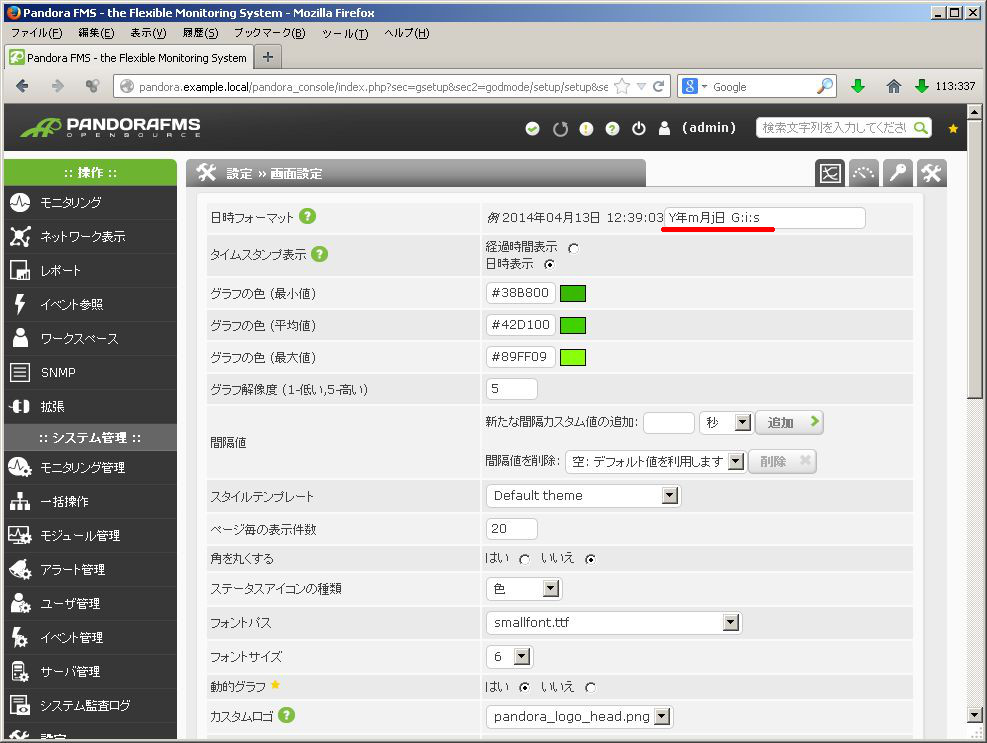Go back with the browser back arrow
Image resolution: width=987 pixels, height=743 pixels.
(23, 86)
